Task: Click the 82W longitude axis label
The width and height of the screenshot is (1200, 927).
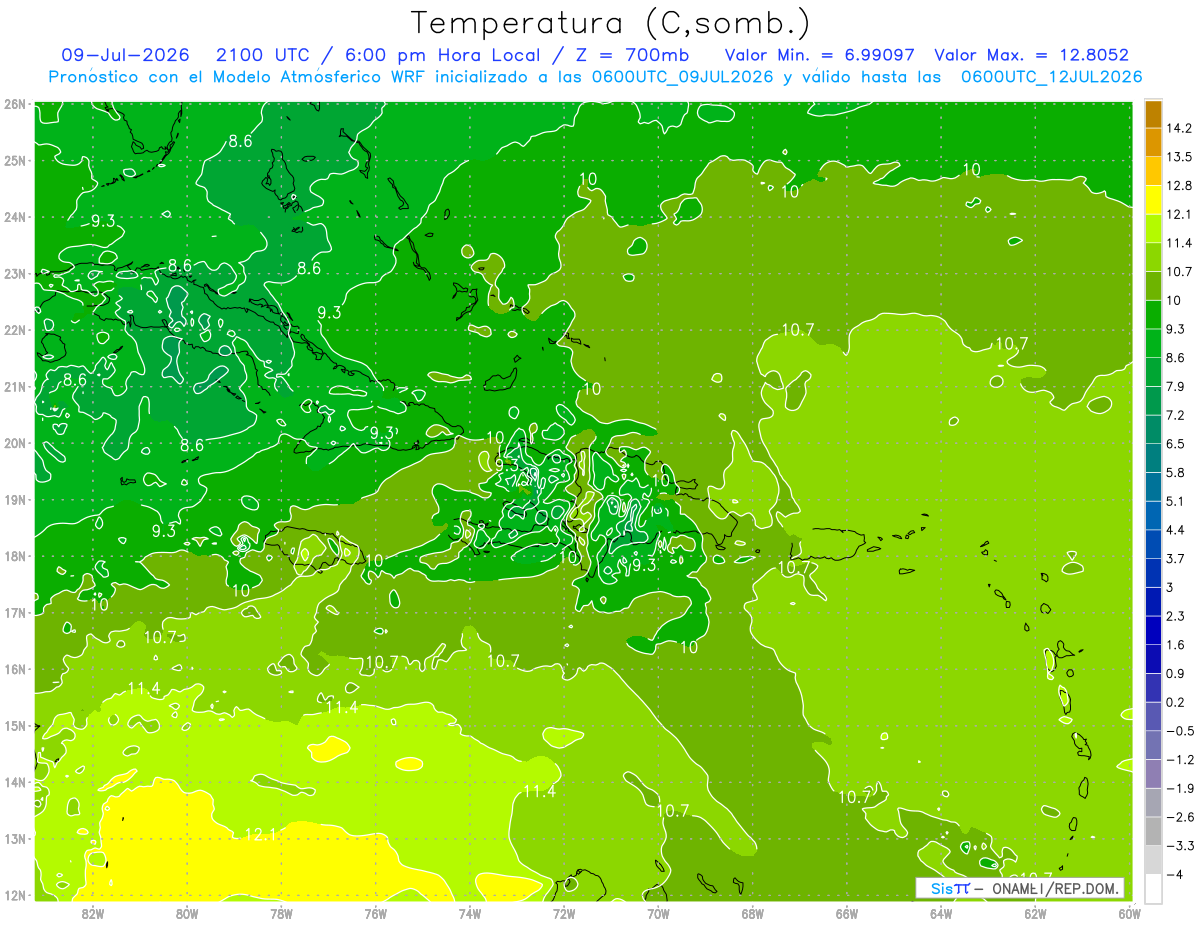Action: click(x=93, y=912)
